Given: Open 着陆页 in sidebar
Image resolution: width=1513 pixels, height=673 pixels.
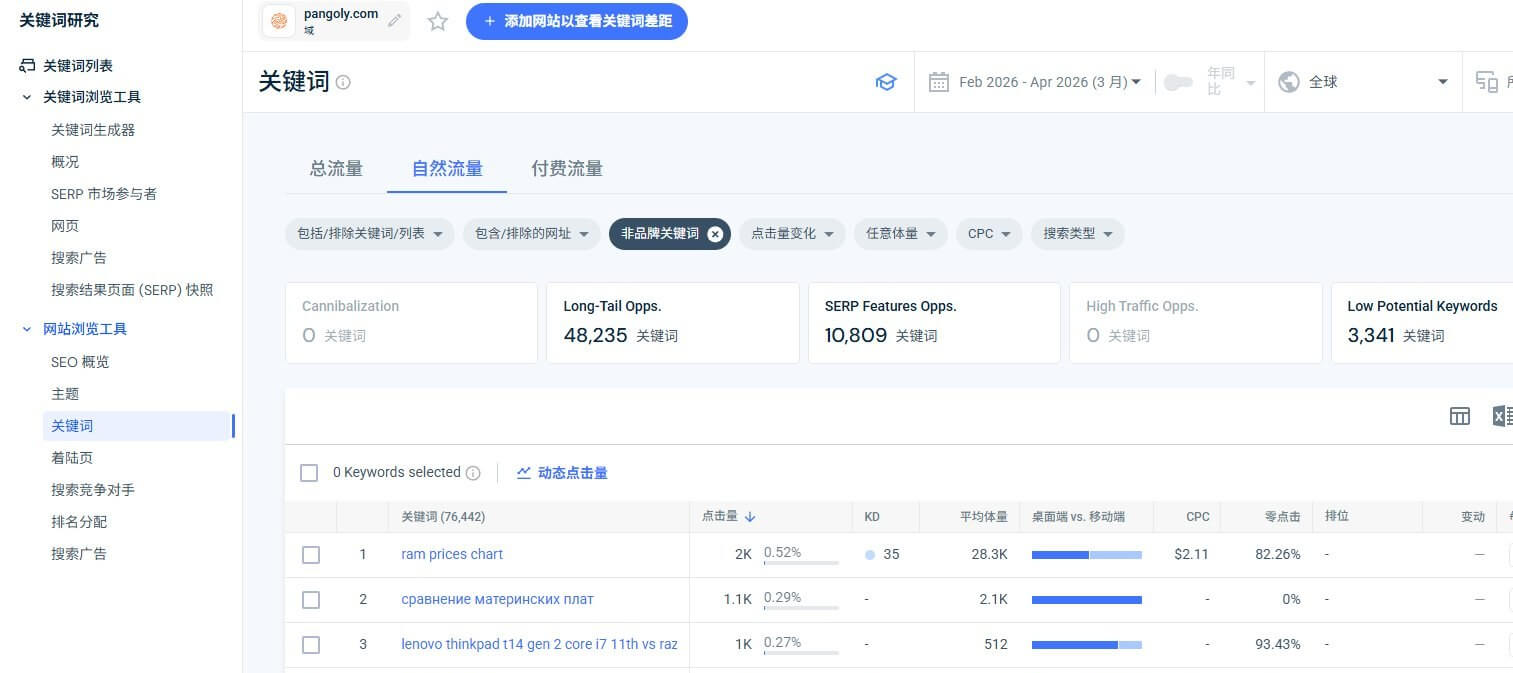Looking at the screenshot, I should pyautogui.click(x=72, y=458).
